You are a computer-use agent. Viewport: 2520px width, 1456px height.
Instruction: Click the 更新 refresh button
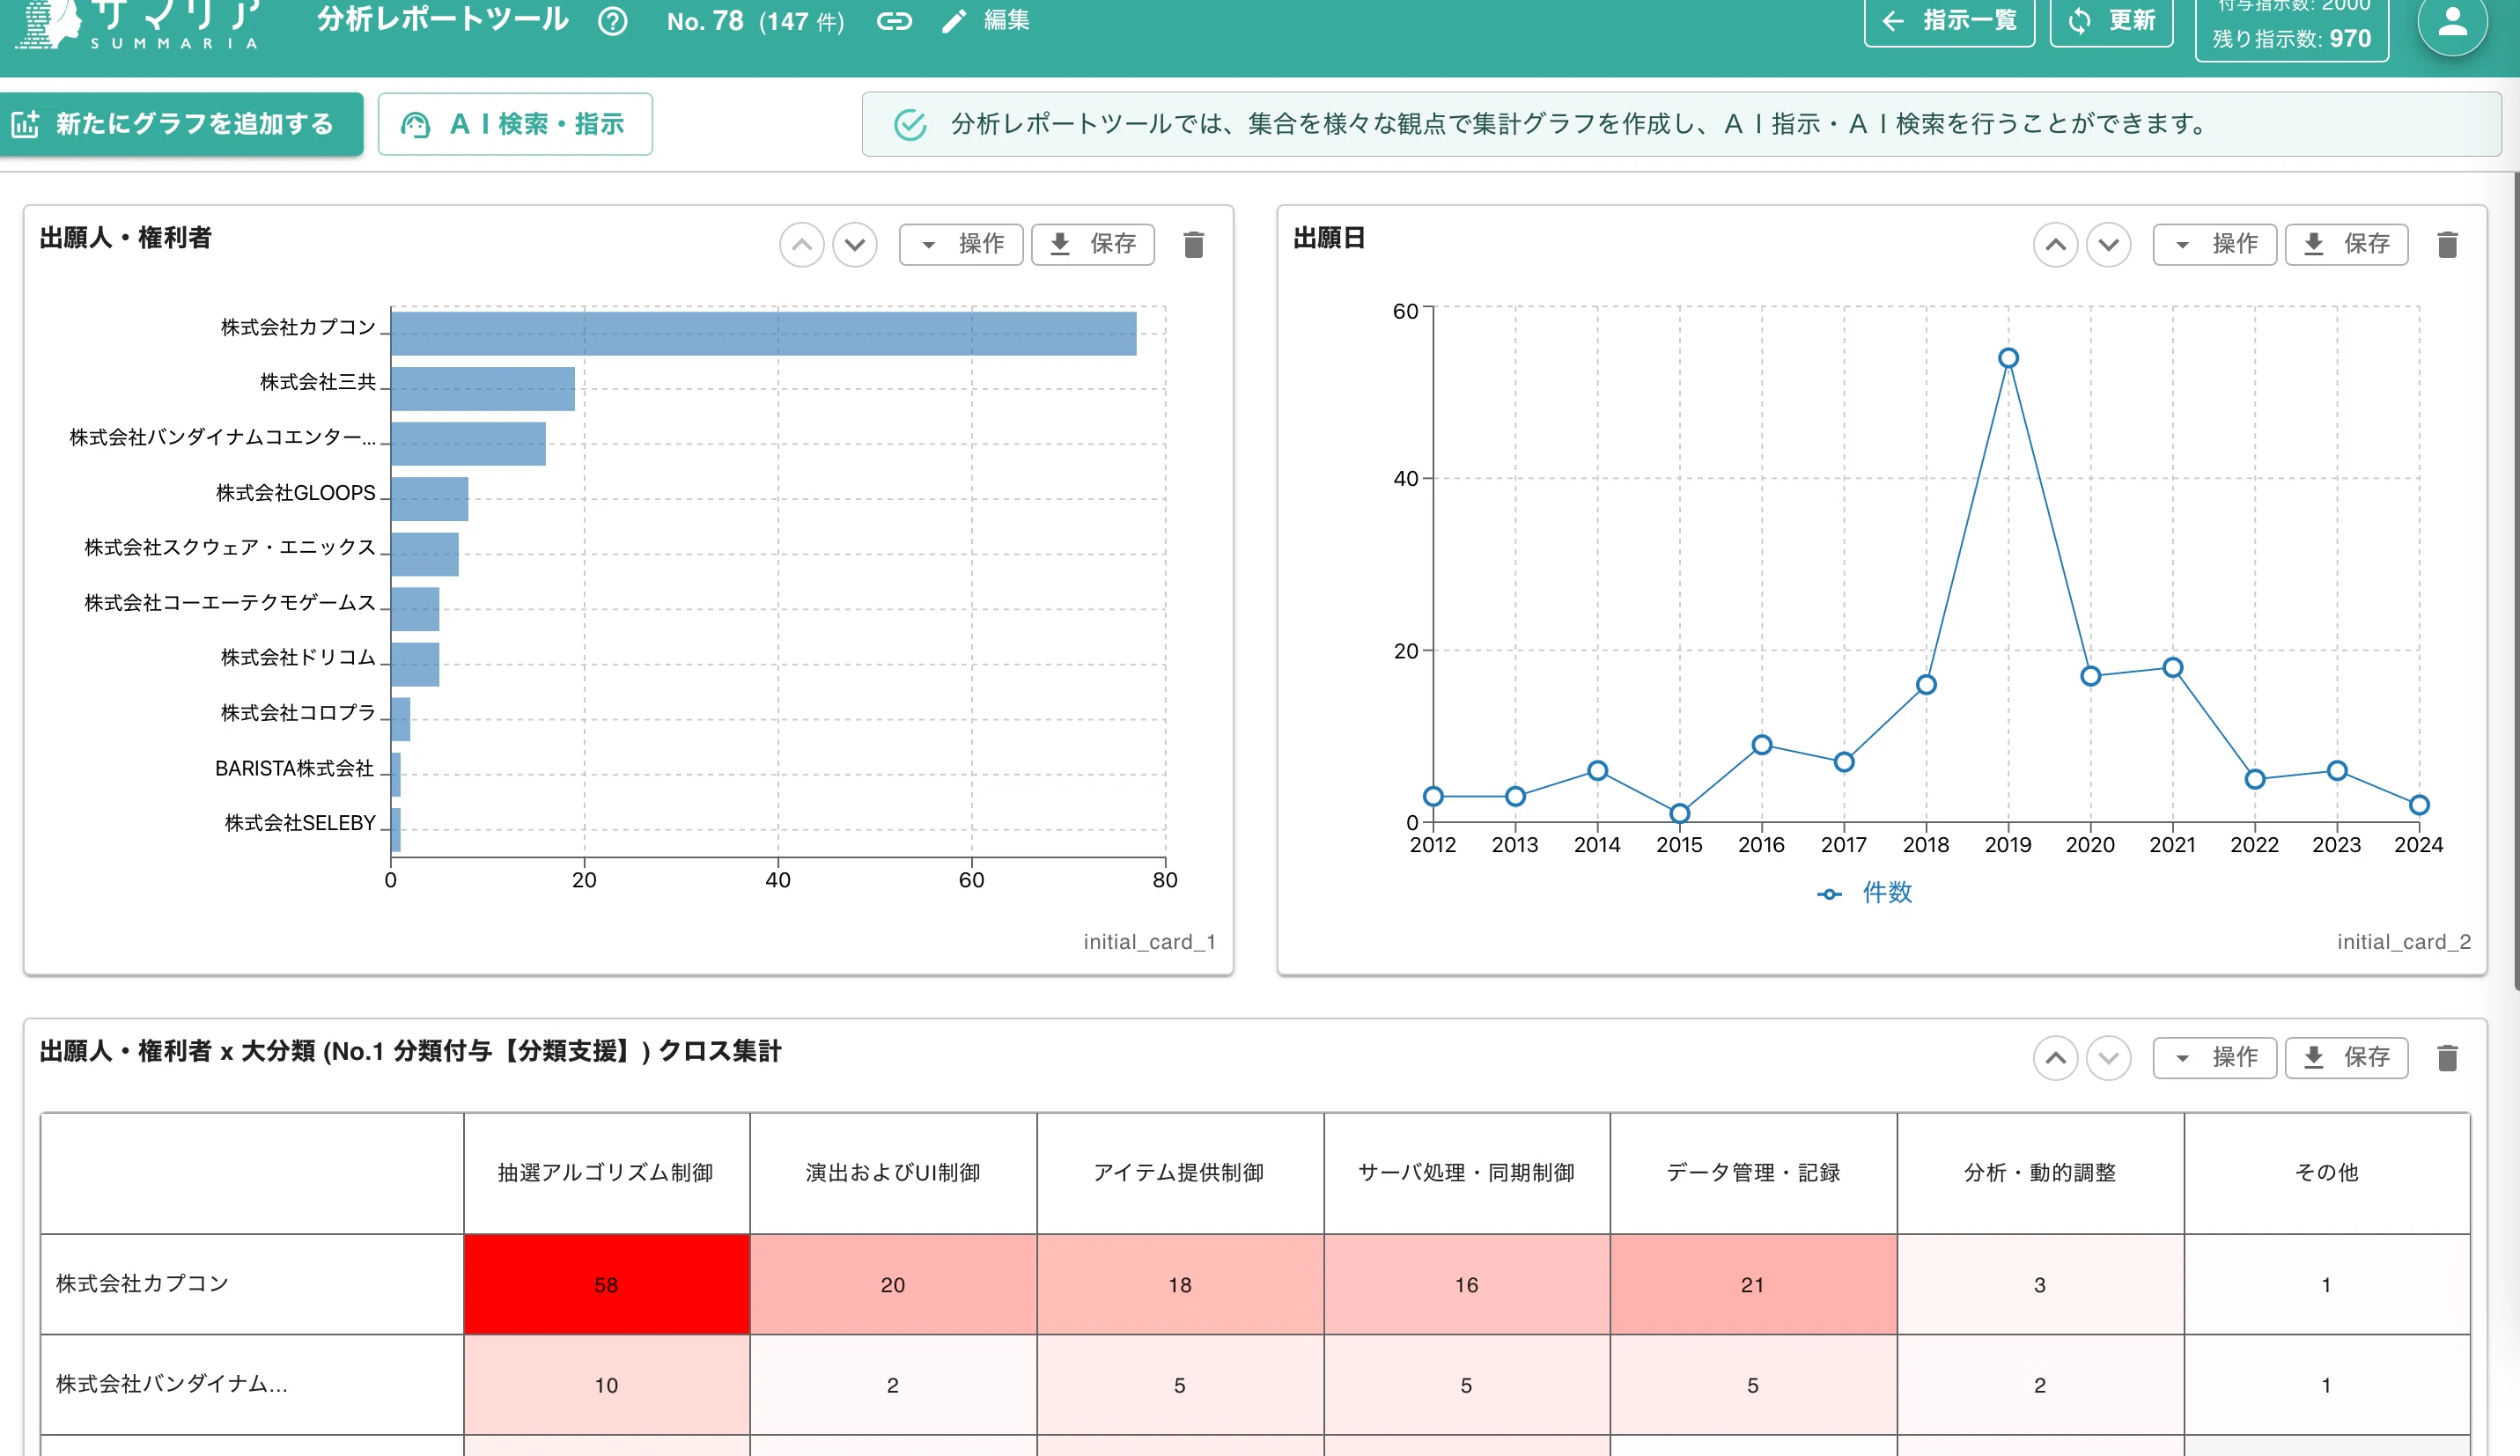point(2112,21)
